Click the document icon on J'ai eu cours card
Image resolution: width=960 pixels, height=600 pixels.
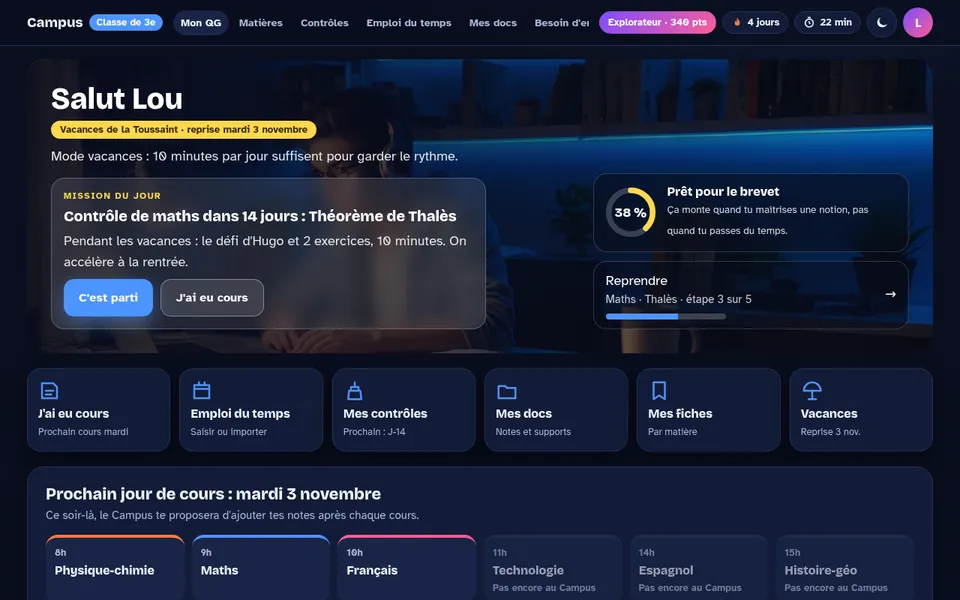[x=49, y=391]
